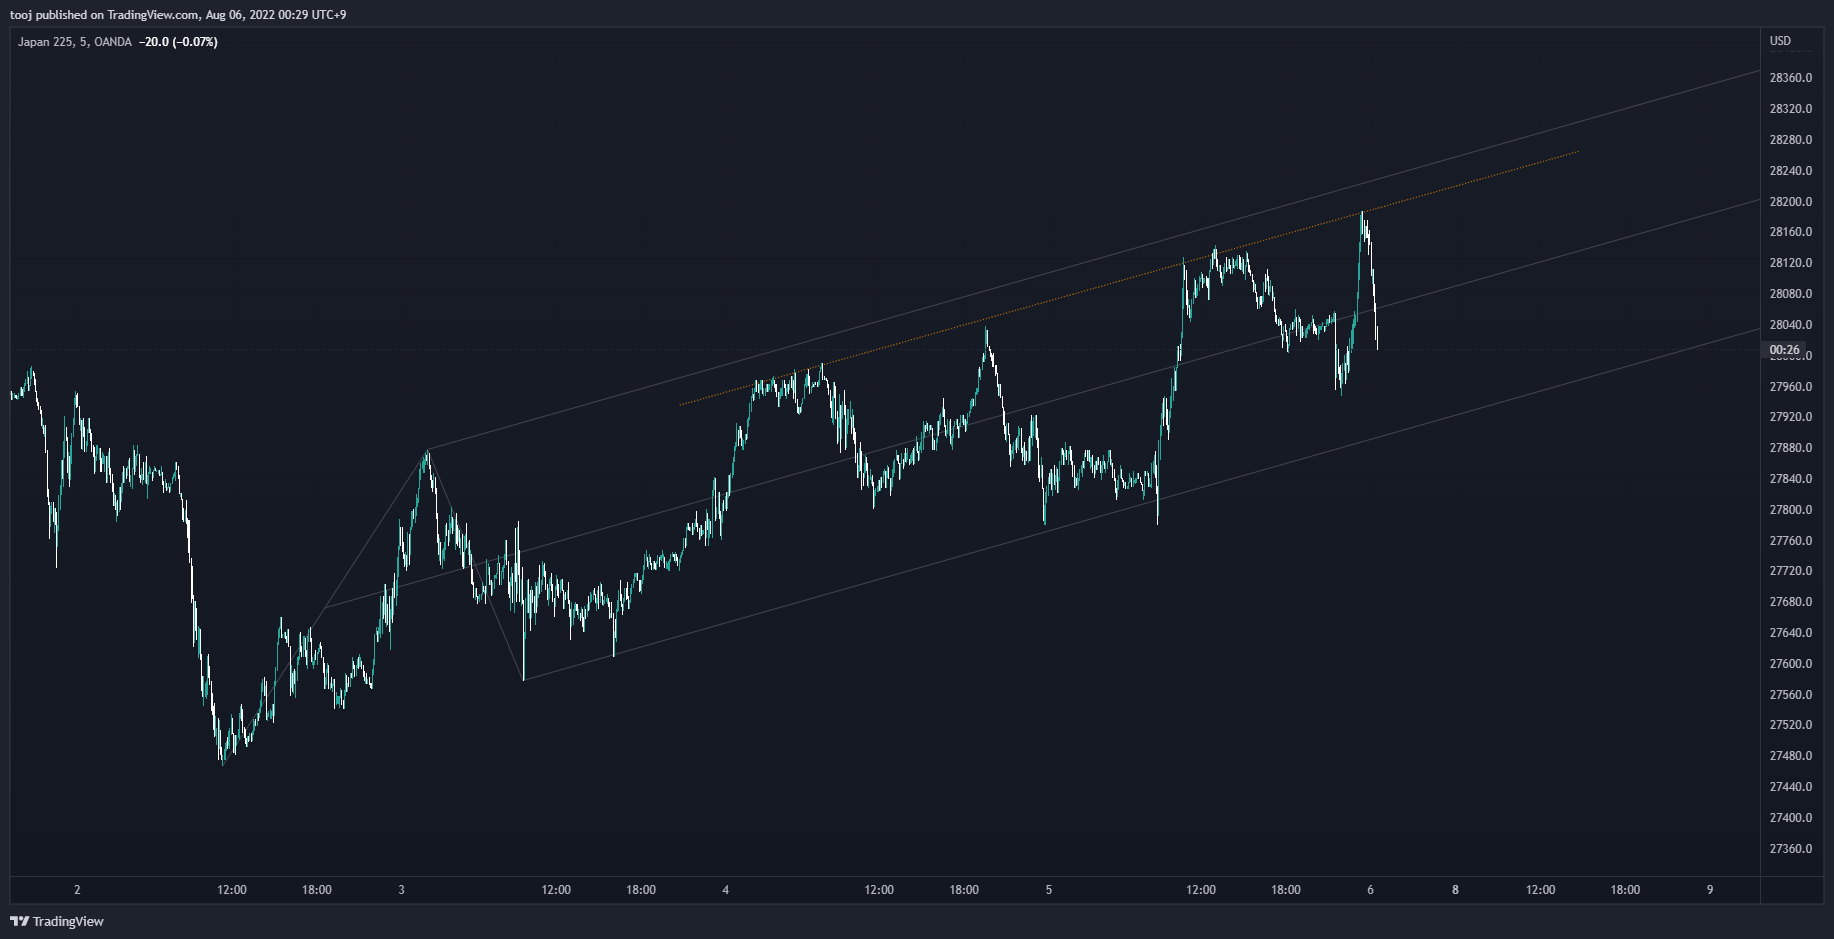
Task: Click the 27960.0 price label
Action: (x=1791, y=387)
